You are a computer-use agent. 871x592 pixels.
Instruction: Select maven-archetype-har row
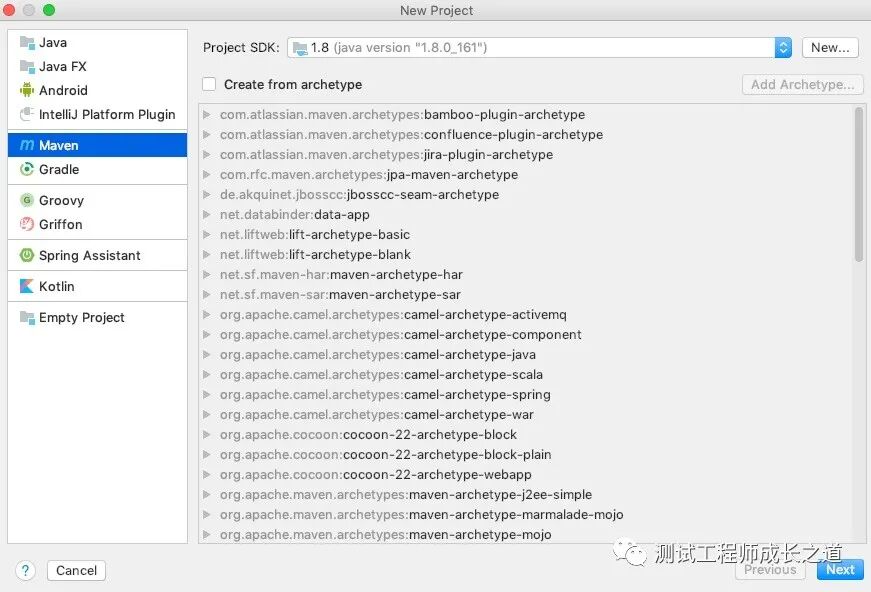(527, 274)
